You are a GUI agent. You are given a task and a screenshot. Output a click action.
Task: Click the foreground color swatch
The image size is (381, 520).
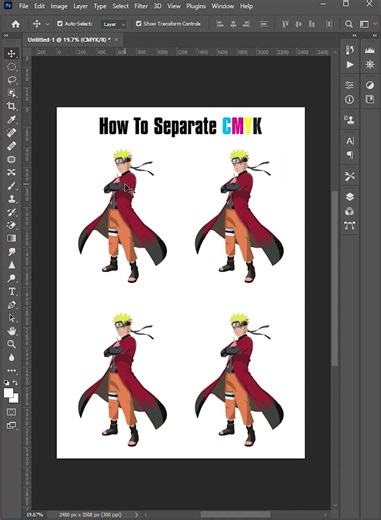point(9,393)
